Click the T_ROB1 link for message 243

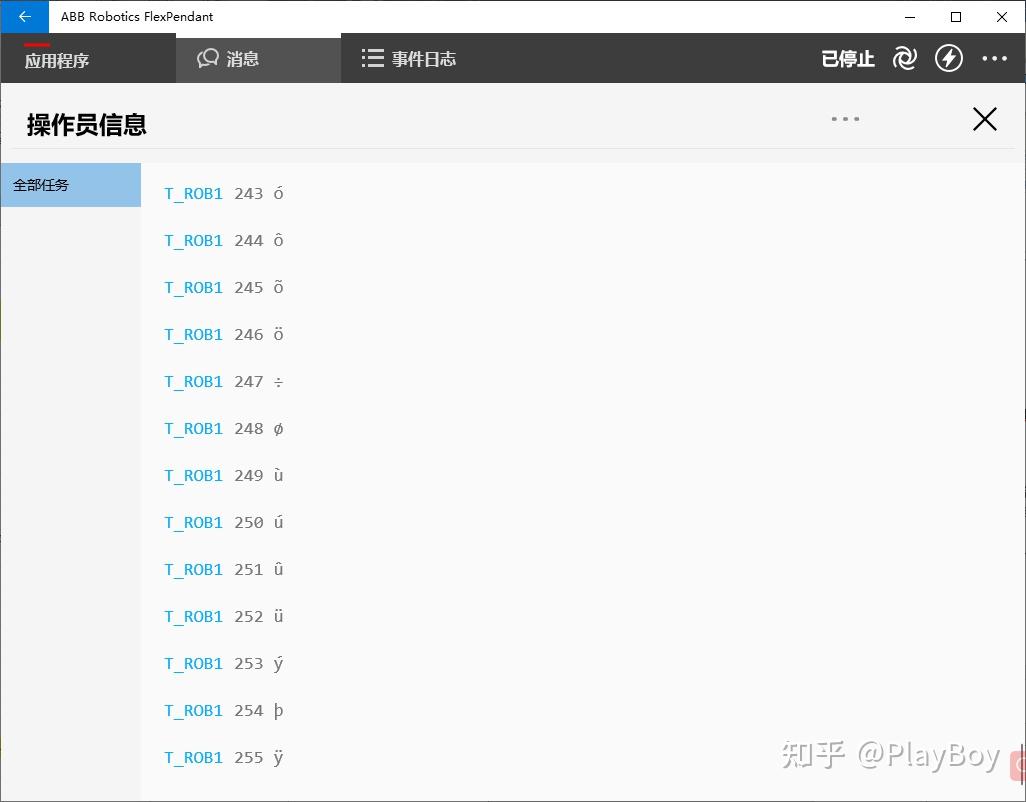[x=194, y=194]
